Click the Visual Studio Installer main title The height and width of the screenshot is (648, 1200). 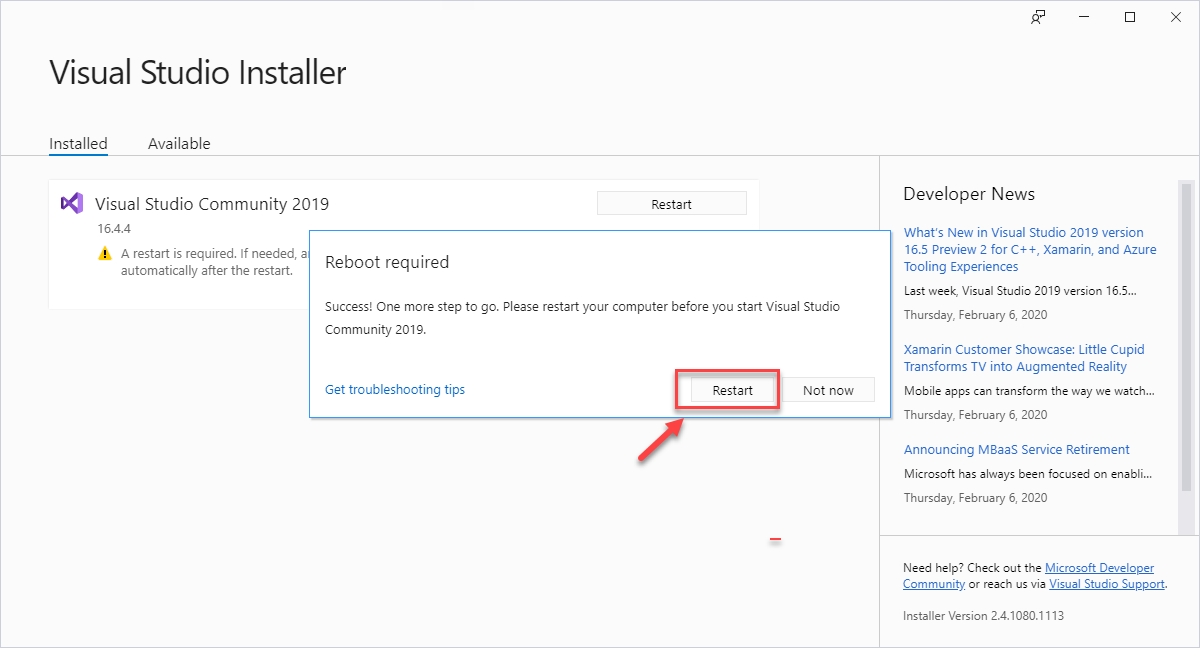(x=198, y=72)
